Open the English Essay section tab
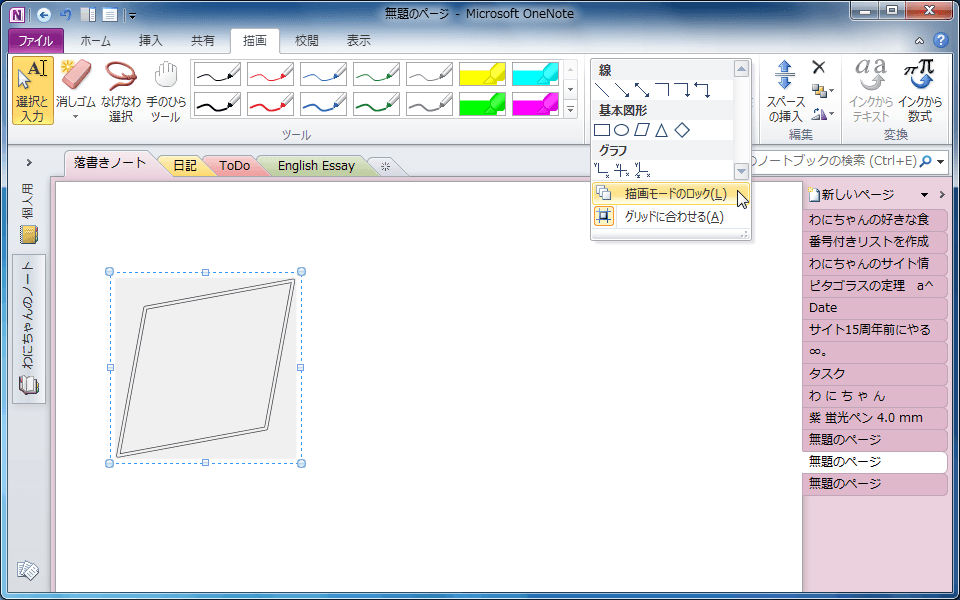 pos(316,166)
